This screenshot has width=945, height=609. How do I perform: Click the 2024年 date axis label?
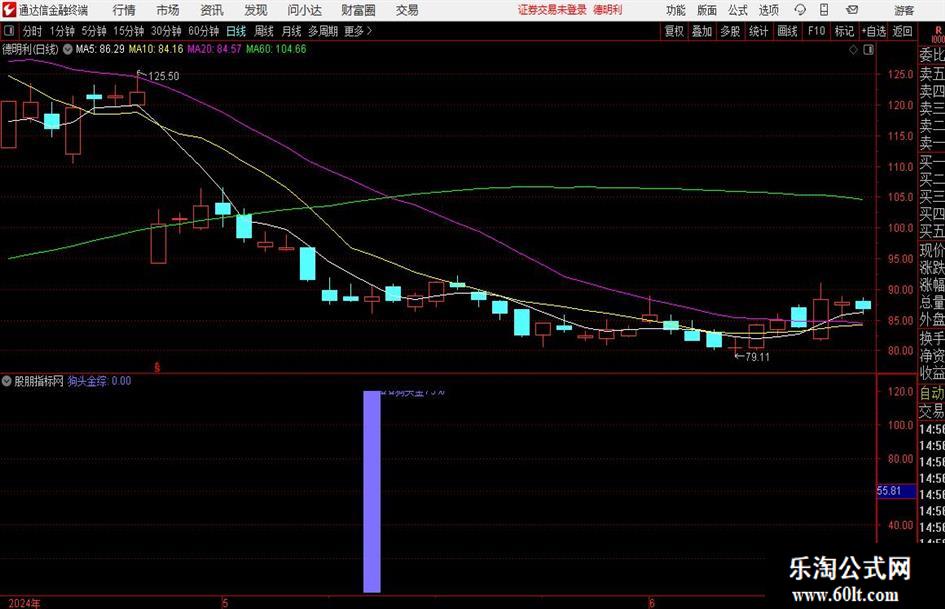click(25, 603)
